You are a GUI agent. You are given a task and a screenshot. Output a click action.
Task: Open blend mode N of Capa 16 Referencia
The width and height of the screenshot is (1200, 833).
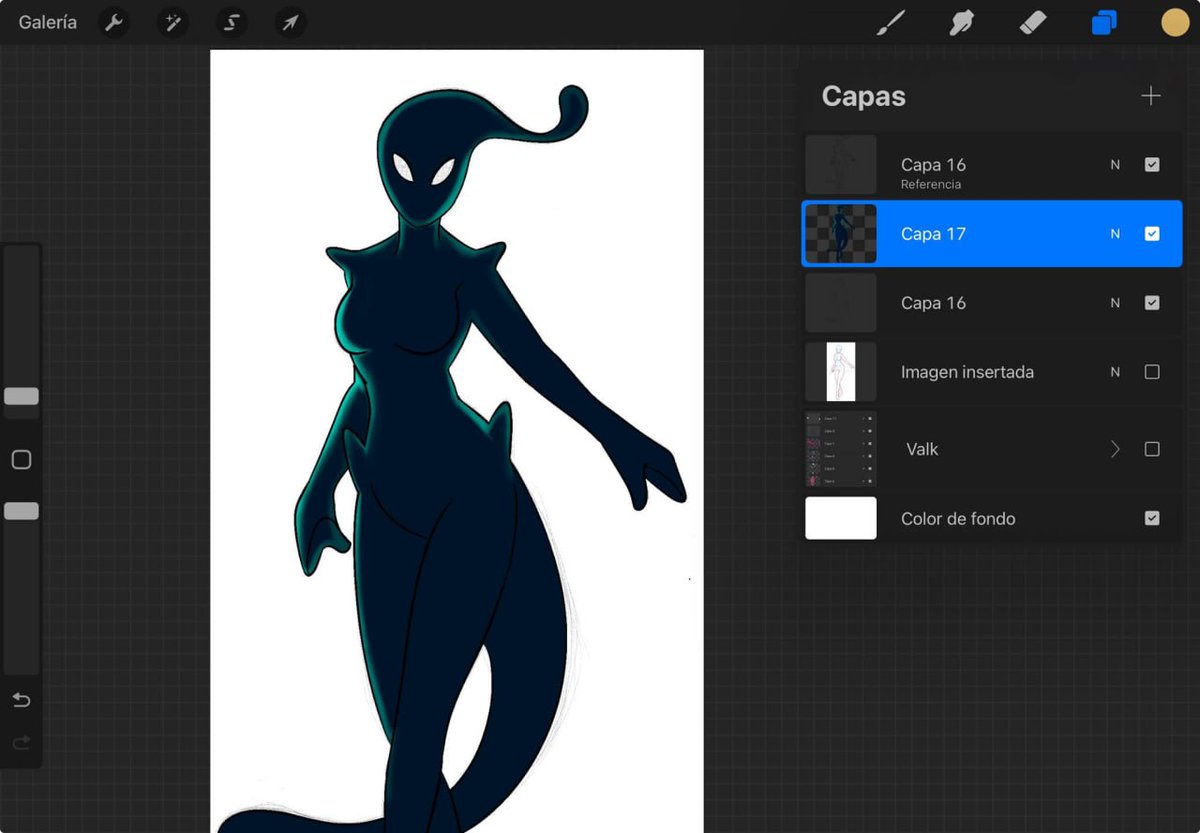1115,165
